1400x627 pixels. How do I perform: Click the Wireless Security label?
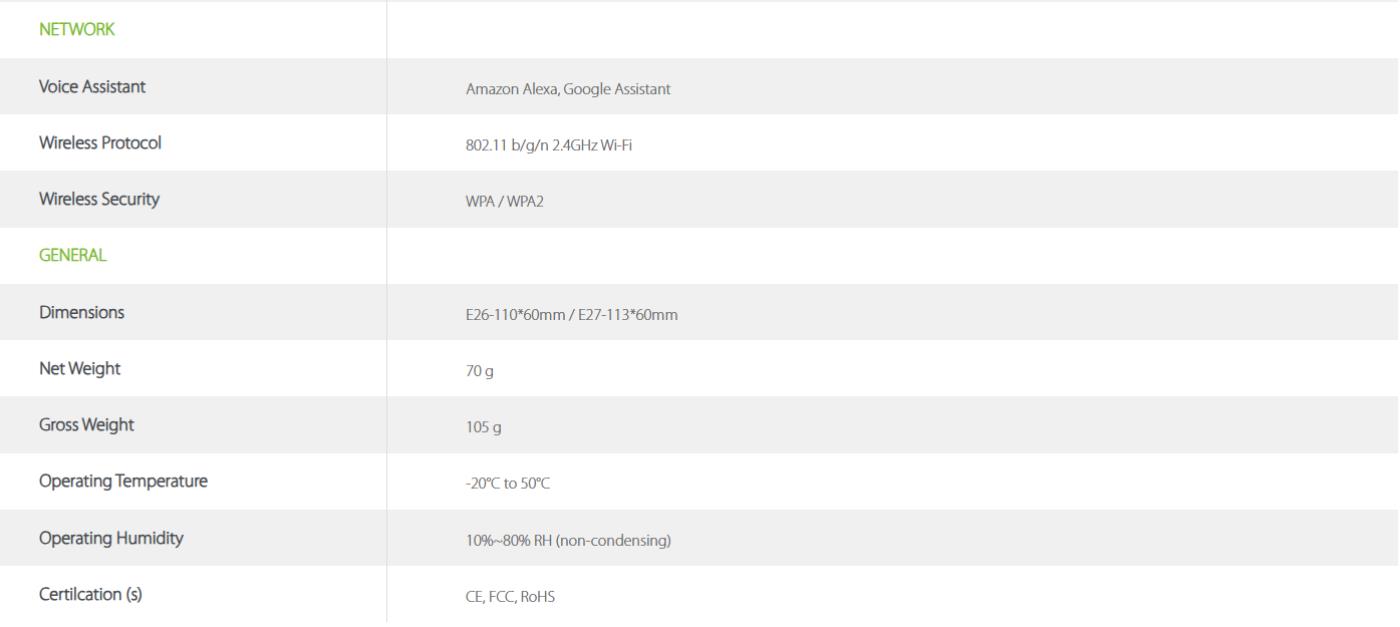coord(99,199)
